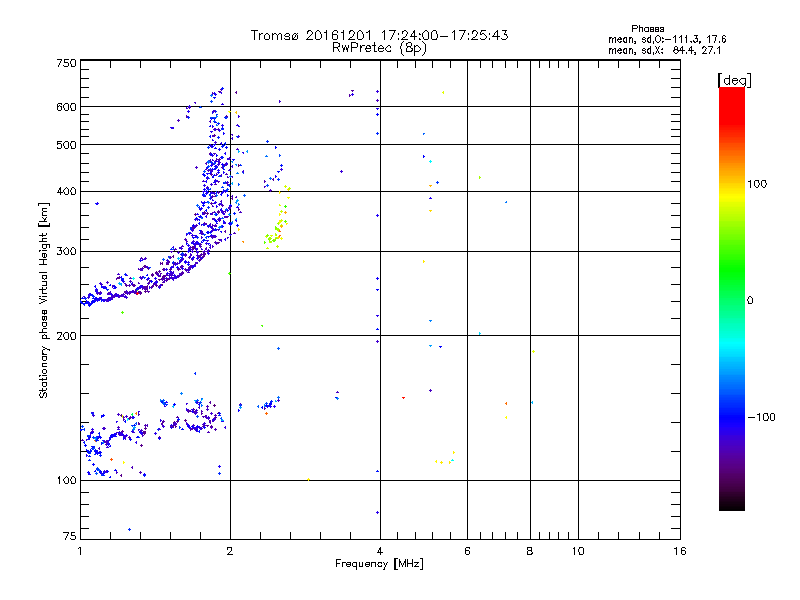Click the 'Frequency [MHz]' axis label
Image resolution: width=800 pixels, height=600 pixels.
click(x=379, y=564)
